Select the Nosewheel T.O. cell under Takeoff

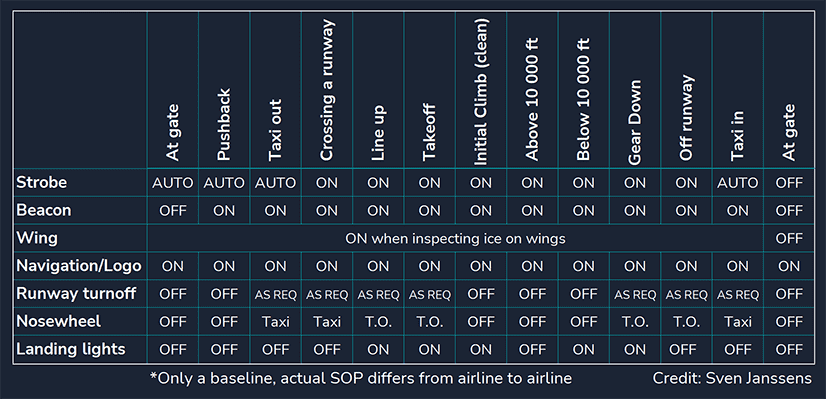tap(430, 322)
